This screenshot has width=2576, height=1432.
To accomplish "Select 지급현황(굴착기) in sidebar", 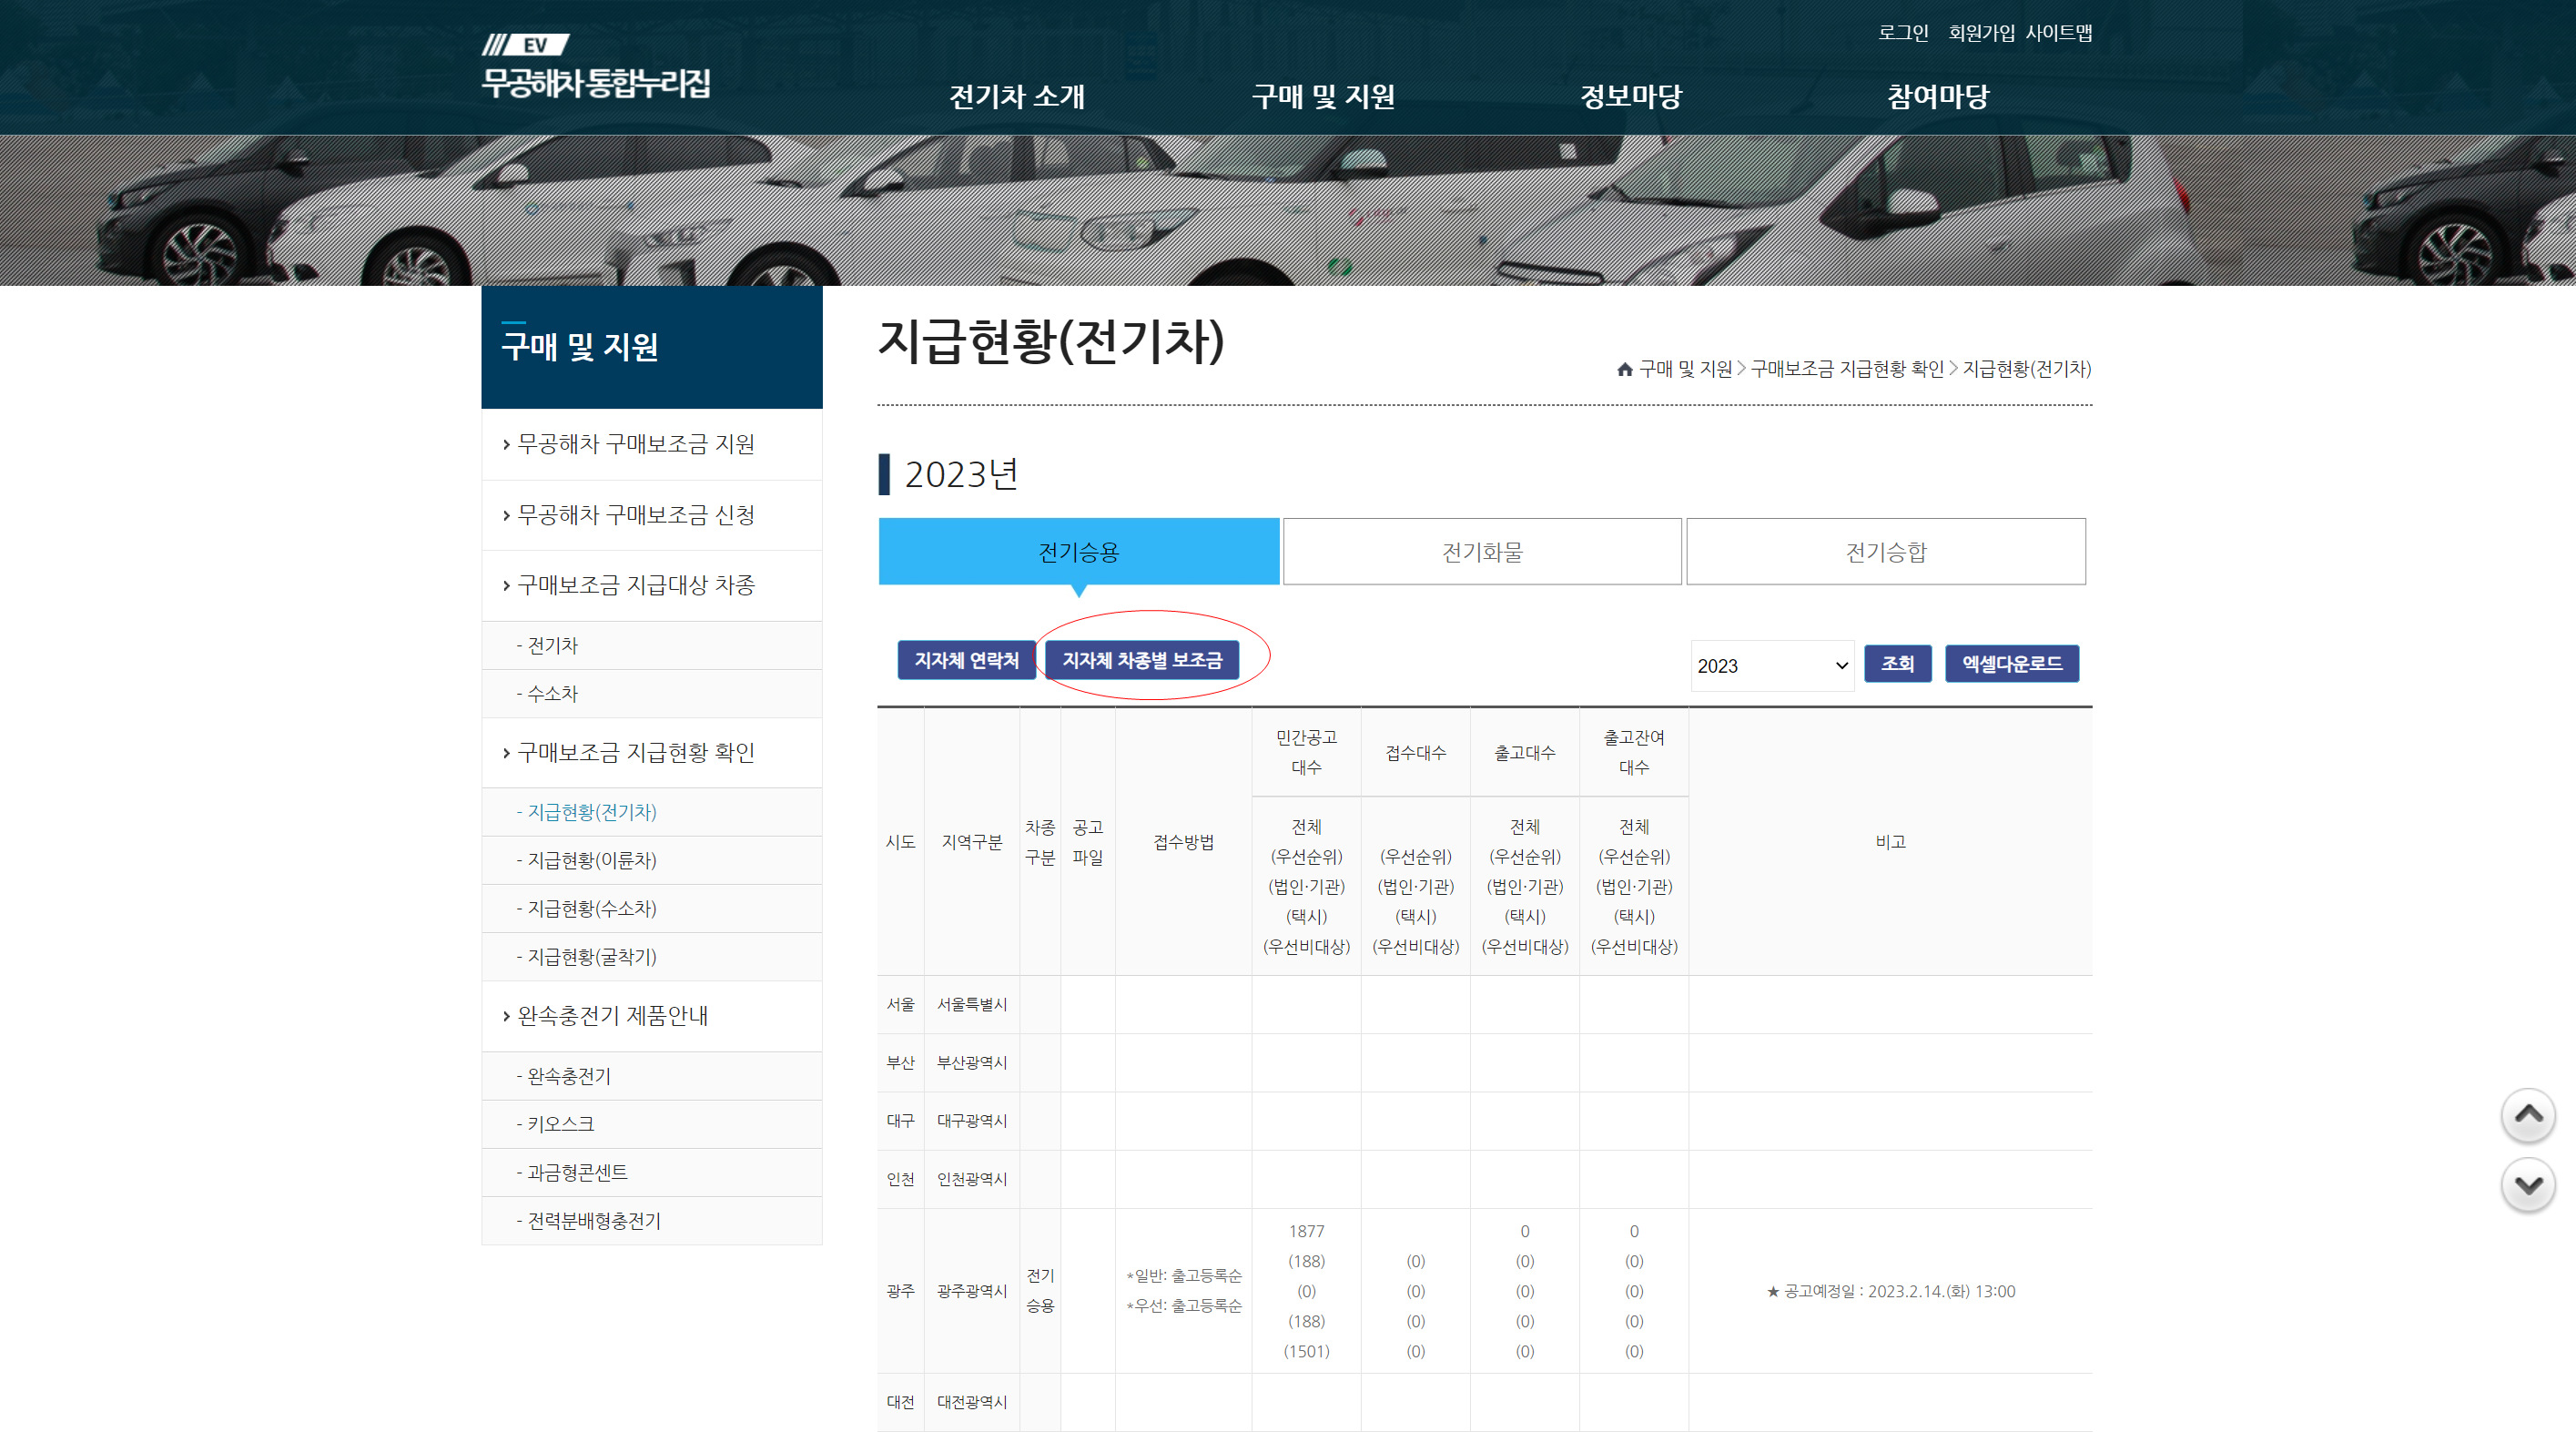I will click(x=652, y=957).
